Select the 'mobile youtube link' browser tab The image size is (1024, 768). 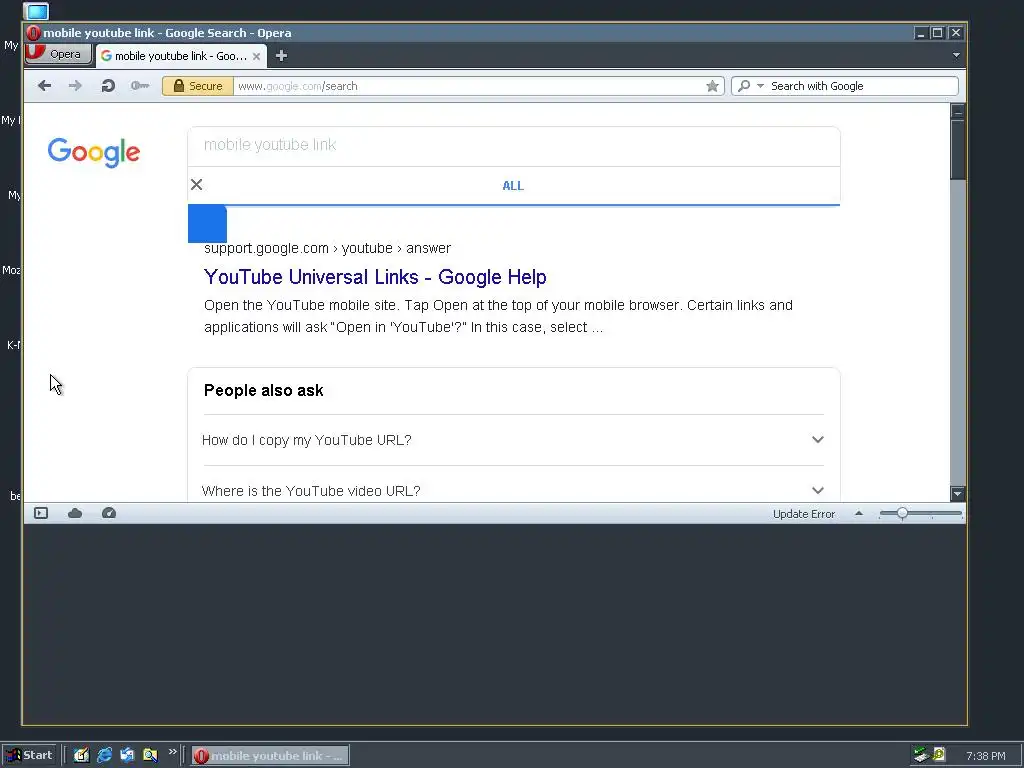coord(180,56)
